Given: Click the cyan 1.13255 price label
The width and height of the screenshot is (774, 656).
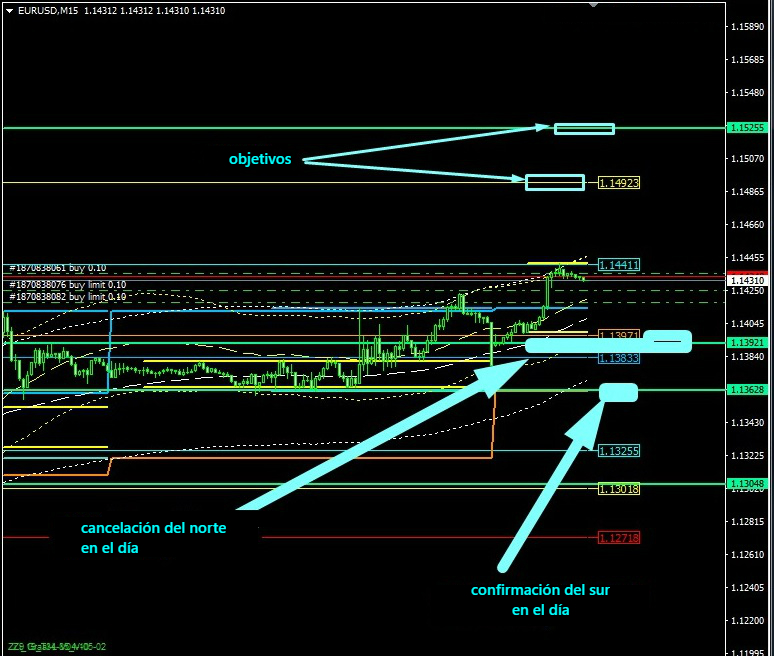Looking at the screenshot, I should pos(619,452).
